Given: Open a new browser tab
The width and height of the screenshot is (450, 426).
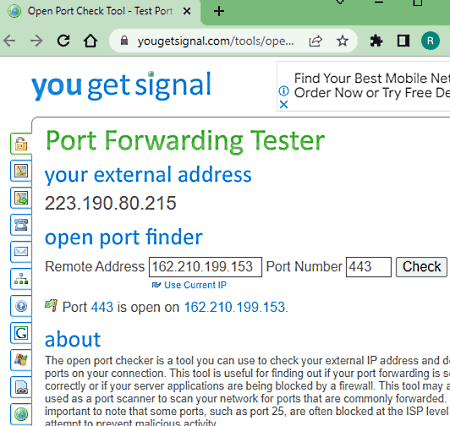Looking at the screenshot, I should pyautogui.click(x=219, y=11).
